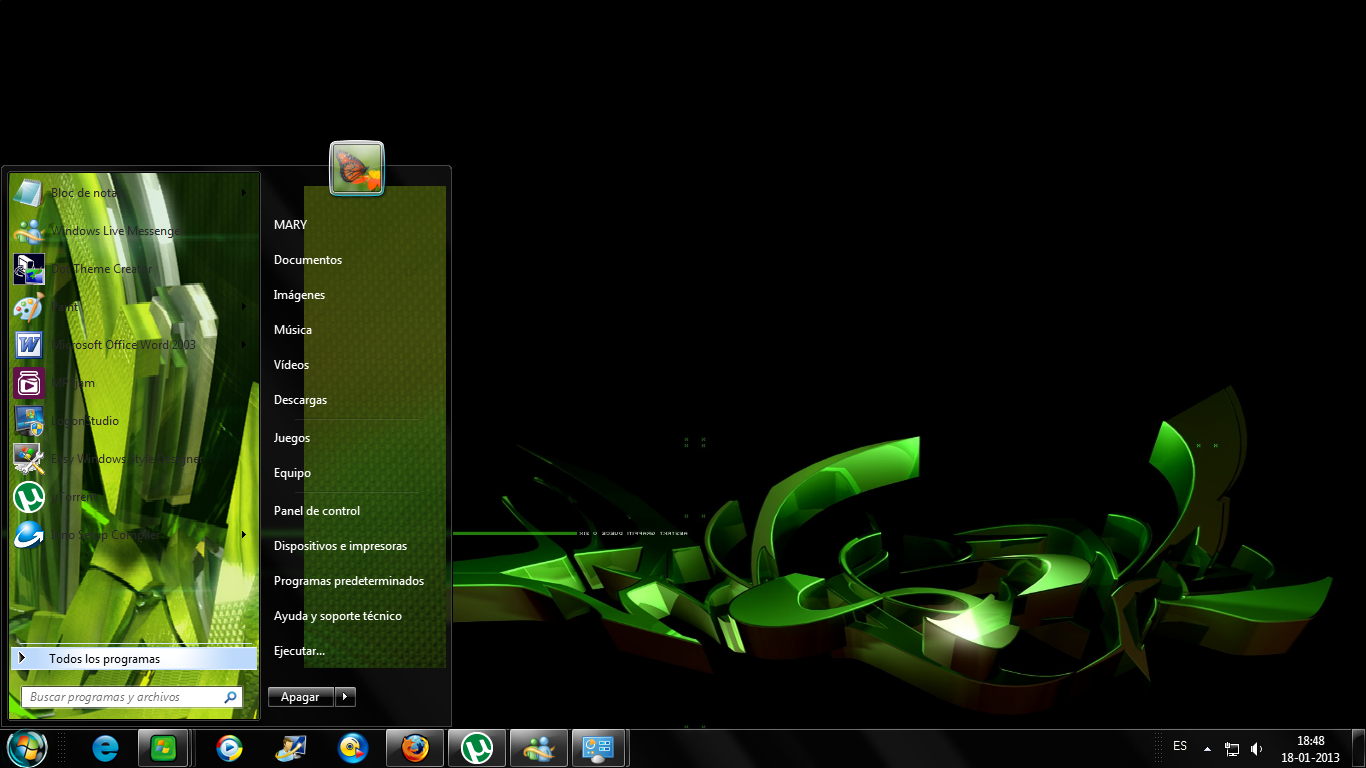Show Todos los programas list
The image size is (1366, 768).
134,659
